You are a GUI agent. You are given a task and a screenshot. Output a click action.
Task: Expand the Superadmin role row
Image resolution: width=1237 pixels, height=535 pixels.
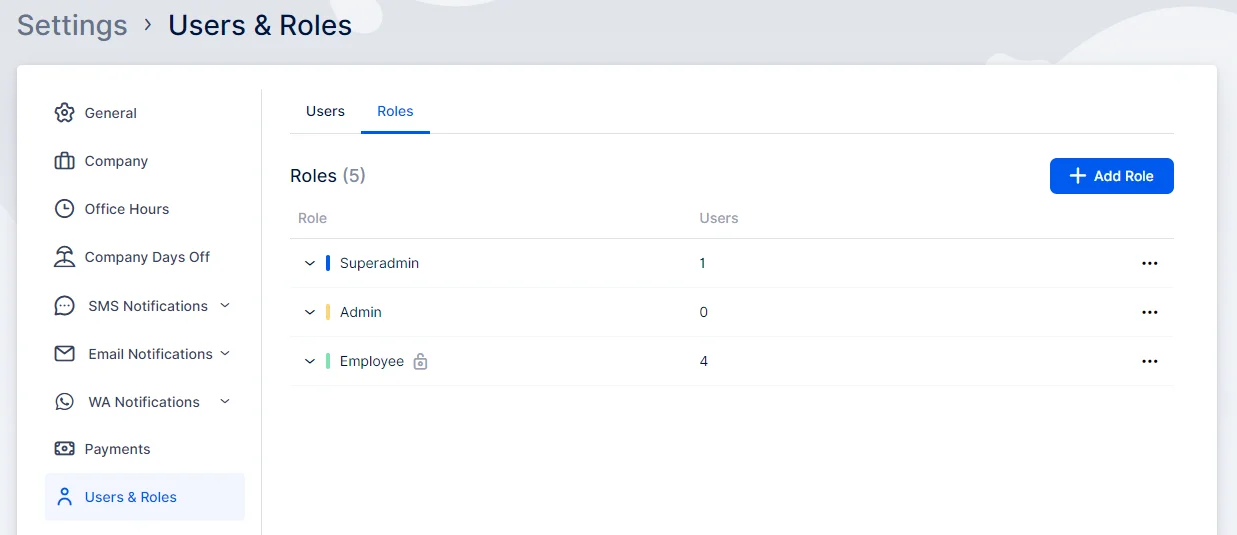[x=310, y=263]
